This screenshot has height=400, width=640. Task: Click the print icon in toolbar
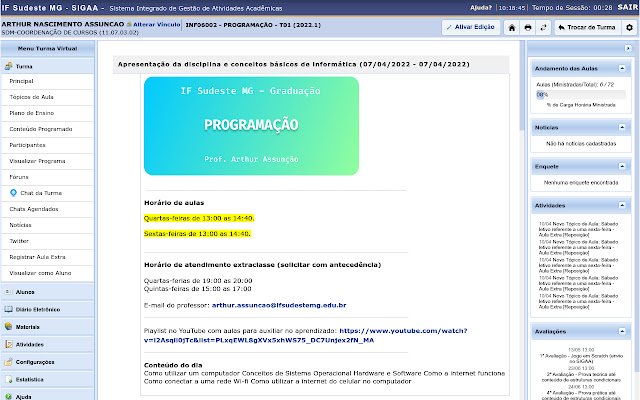pyautogui.click(x=528, y=28)
